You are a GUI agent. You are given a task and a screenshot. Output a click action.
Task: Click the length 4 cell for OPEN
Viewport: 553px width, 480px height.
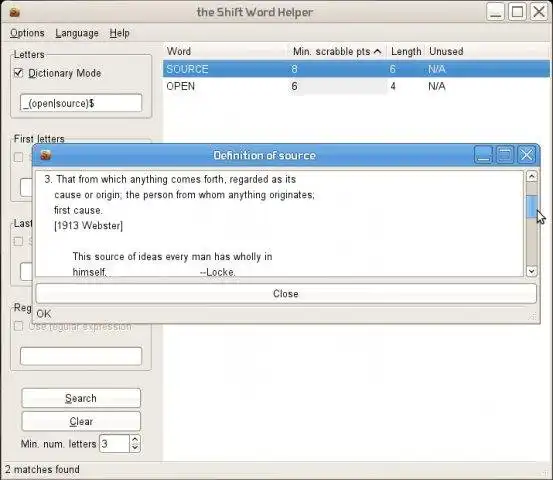pos(393,86)
